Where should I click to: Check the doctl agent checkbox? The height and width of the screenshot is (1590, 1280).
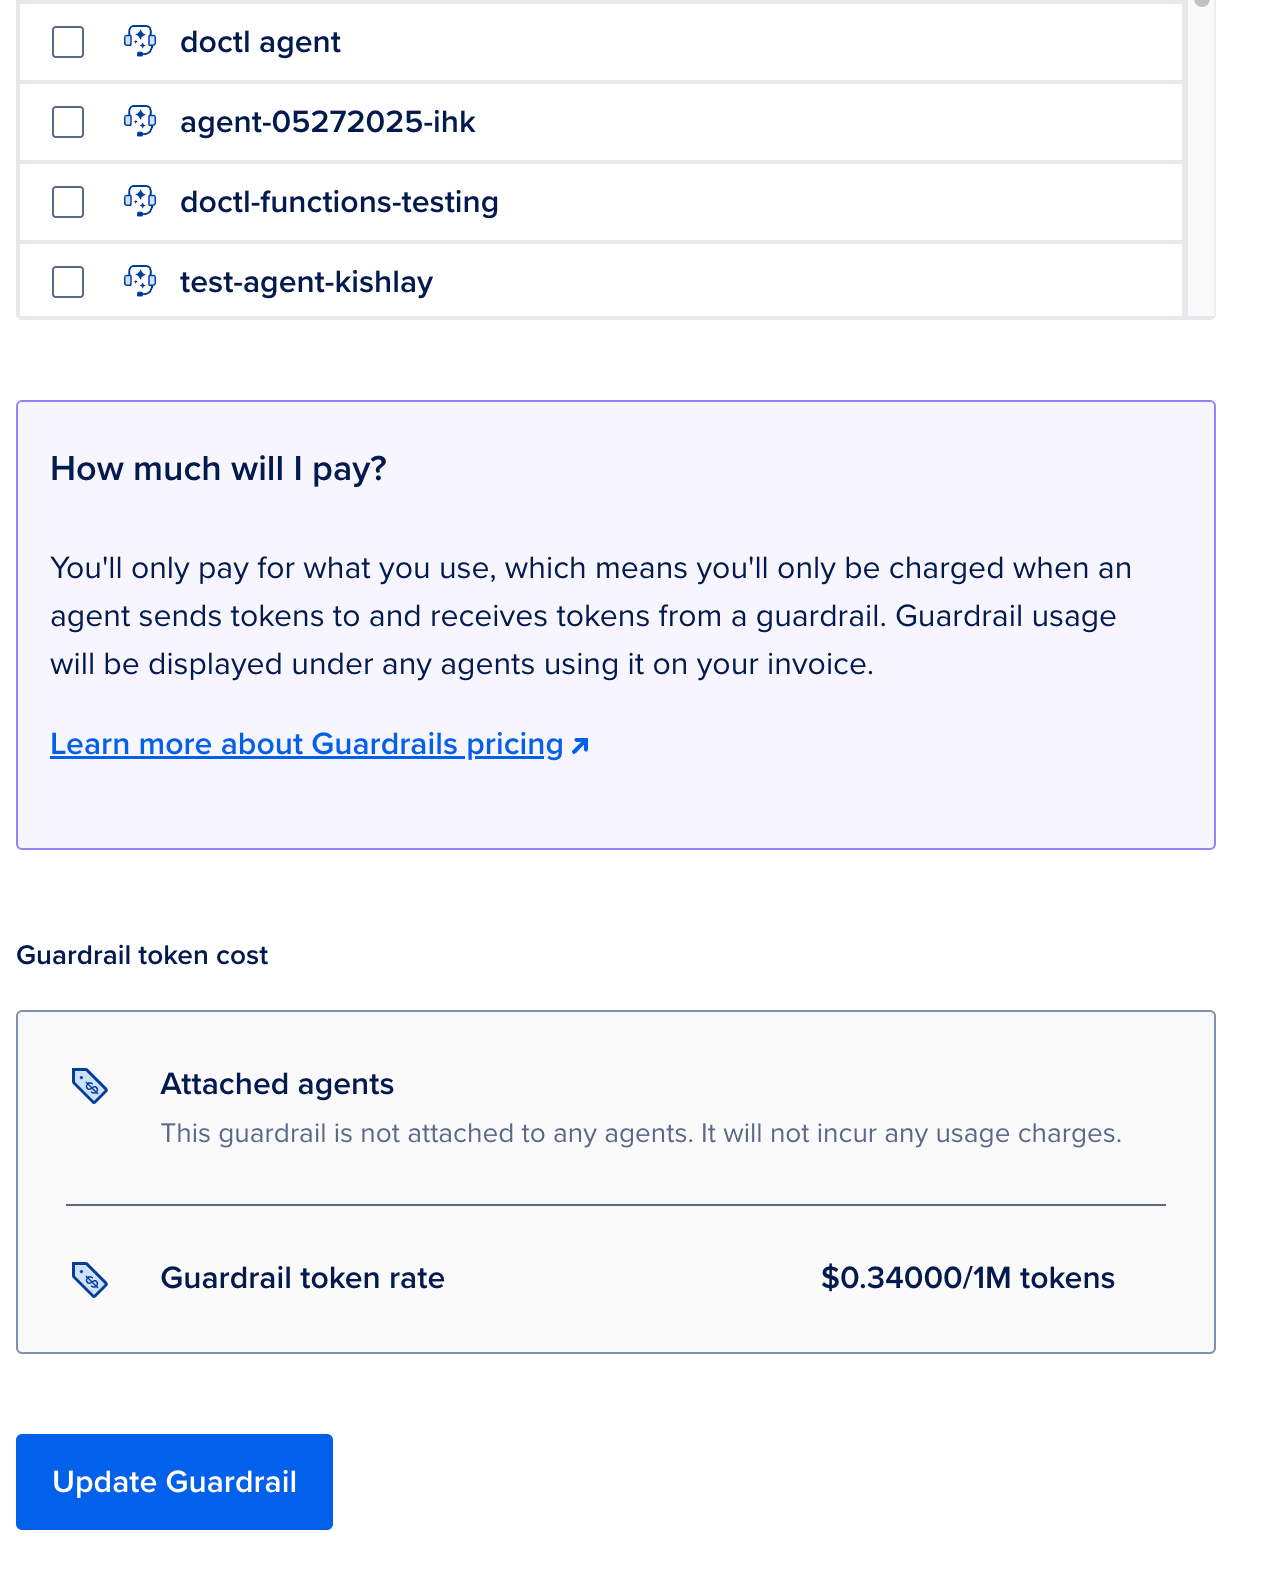coord(68,42)
